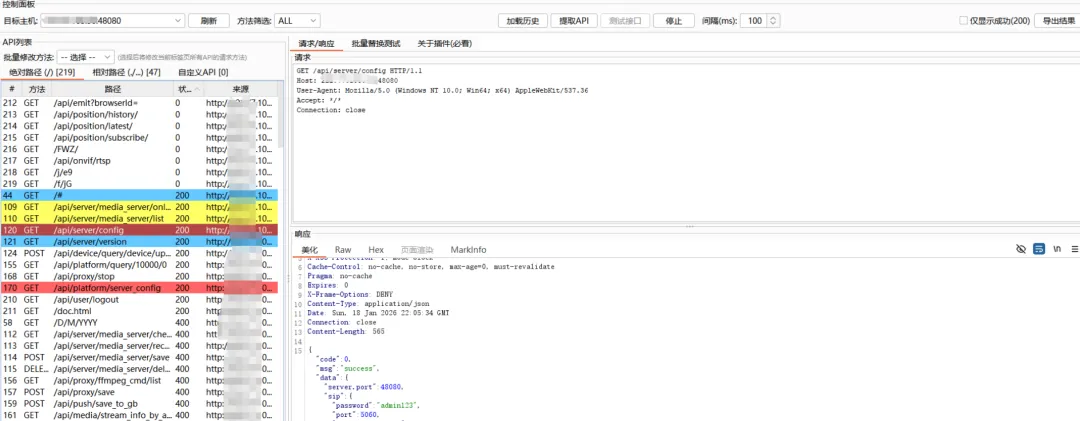Open the 关于插件(必看) tab
The height and width of the screenshot is (421, 1080).
444,43
